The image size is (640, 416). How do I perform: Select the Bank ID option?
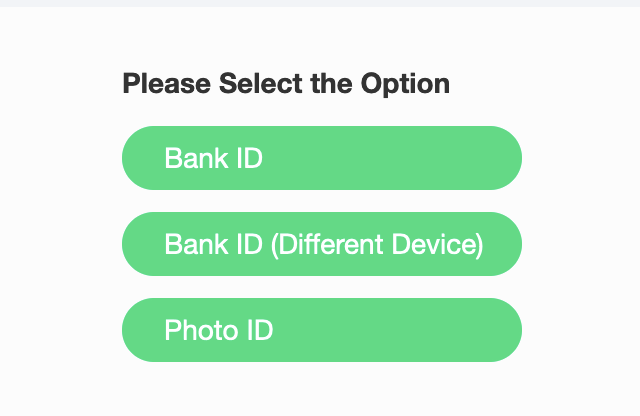coord(322,158)
